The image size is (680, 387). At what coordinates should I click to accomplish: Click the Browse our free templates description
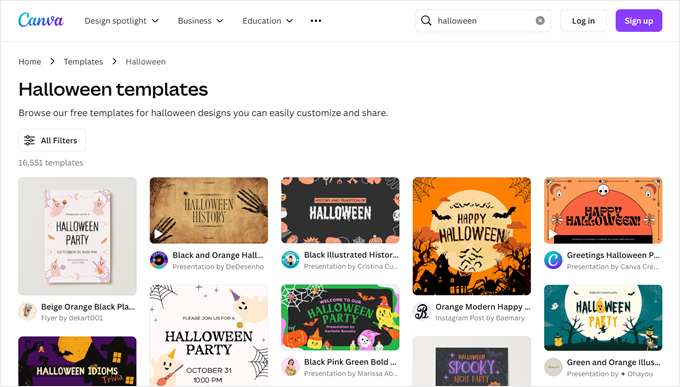pos(203,113)
